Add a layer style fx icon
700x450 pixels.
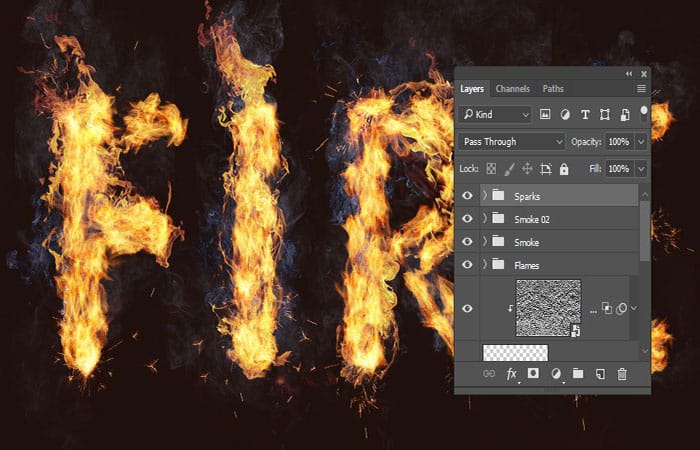click(x=512, y=374)
